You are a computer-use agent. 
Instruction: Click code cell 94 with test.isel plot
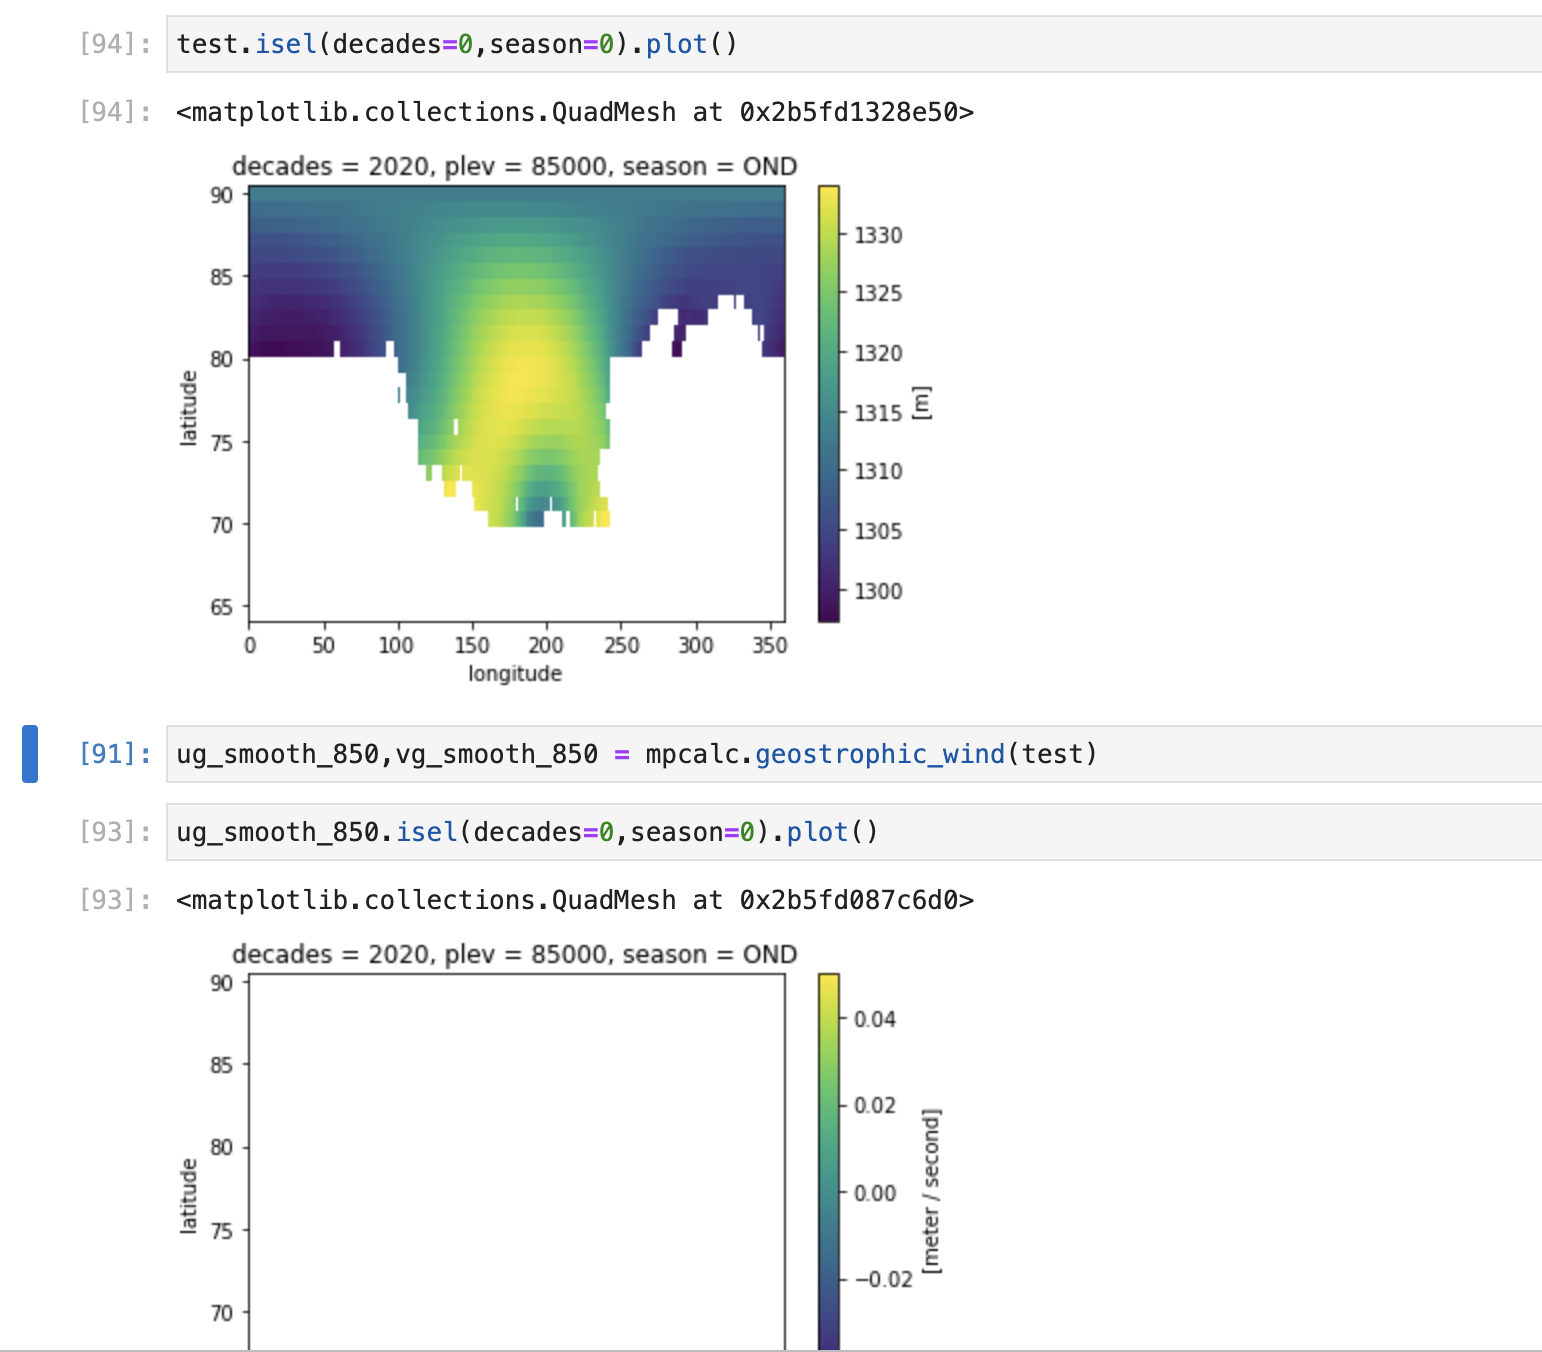coord(854,44)
